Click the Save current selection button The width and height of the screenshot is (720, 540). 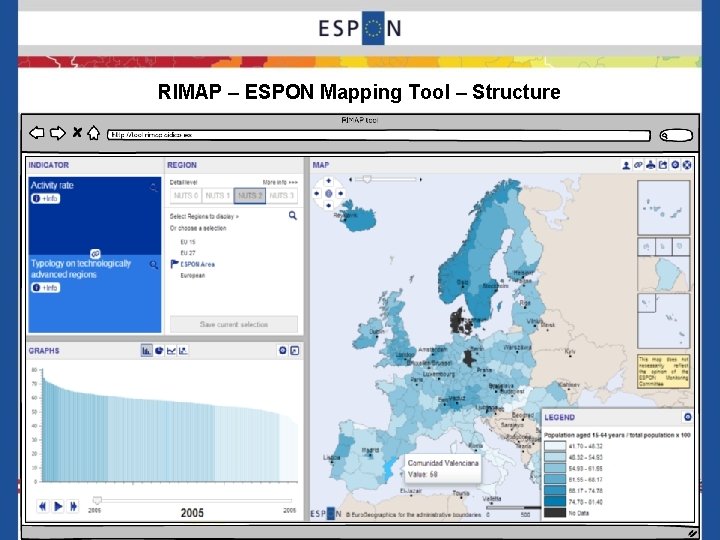point(234,324)
